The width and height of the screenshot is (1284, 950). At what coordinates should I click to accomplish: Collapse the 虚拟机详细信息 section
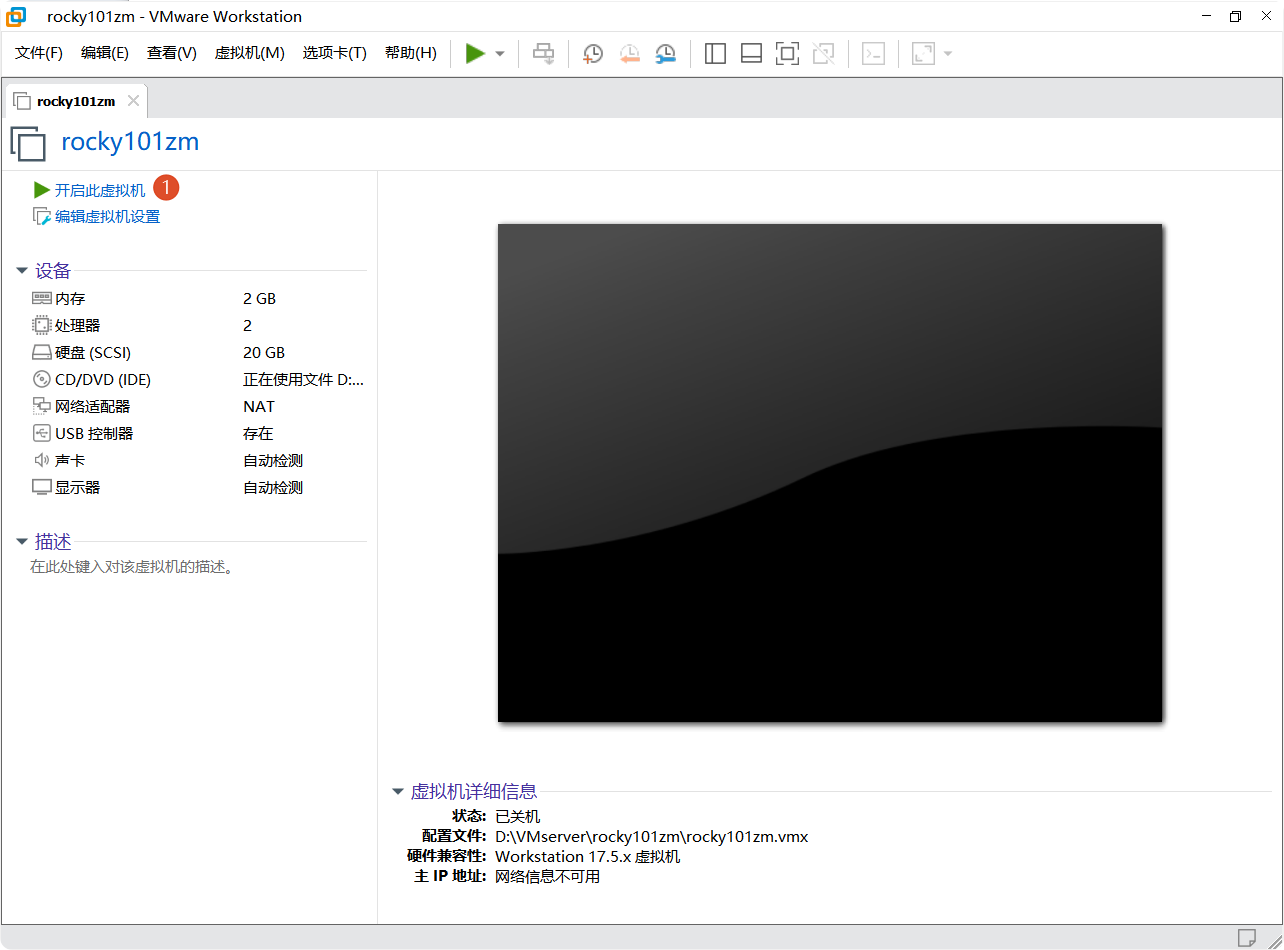click(x=398, y=792)
